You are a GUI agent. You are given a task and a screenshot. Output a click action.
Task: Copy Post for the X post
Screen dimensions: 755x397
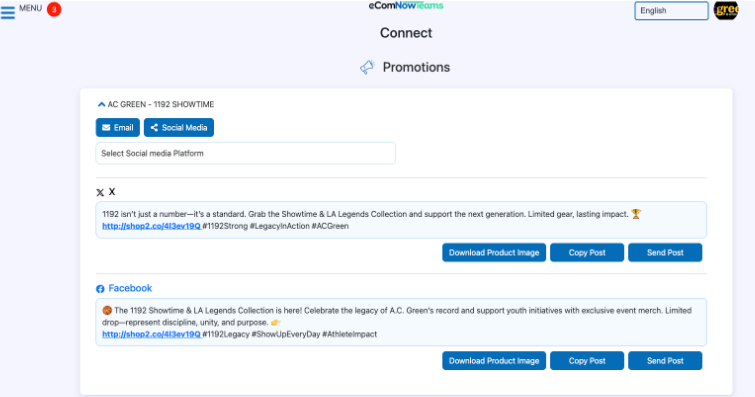point(587,252)
